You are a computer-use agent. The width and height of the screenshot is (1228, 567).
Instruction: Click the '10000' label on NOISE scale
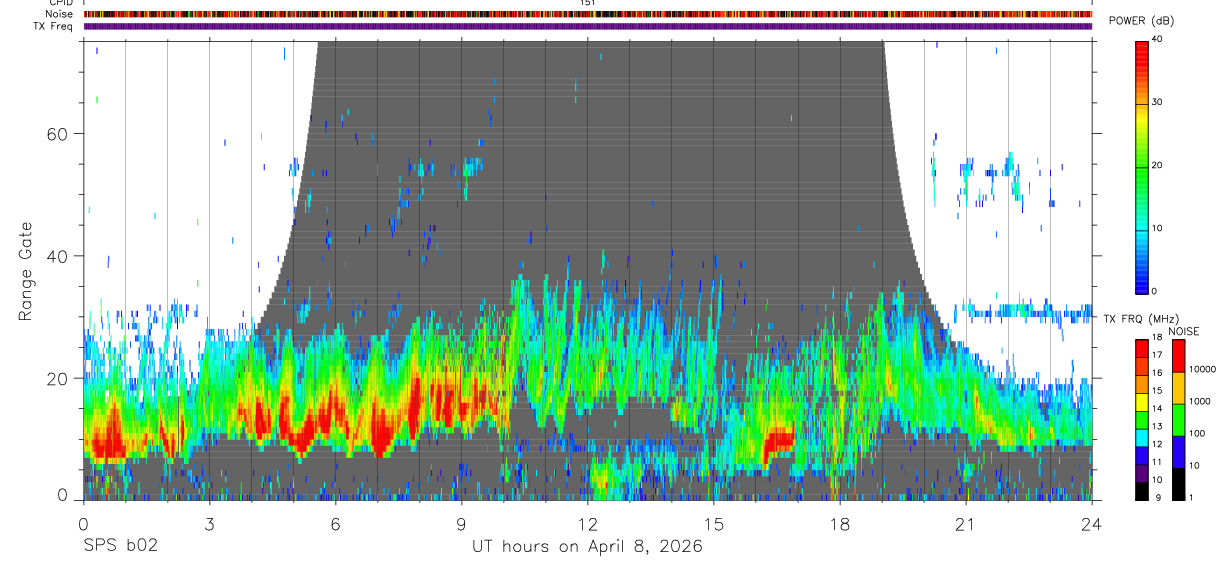coord(1202,370)
